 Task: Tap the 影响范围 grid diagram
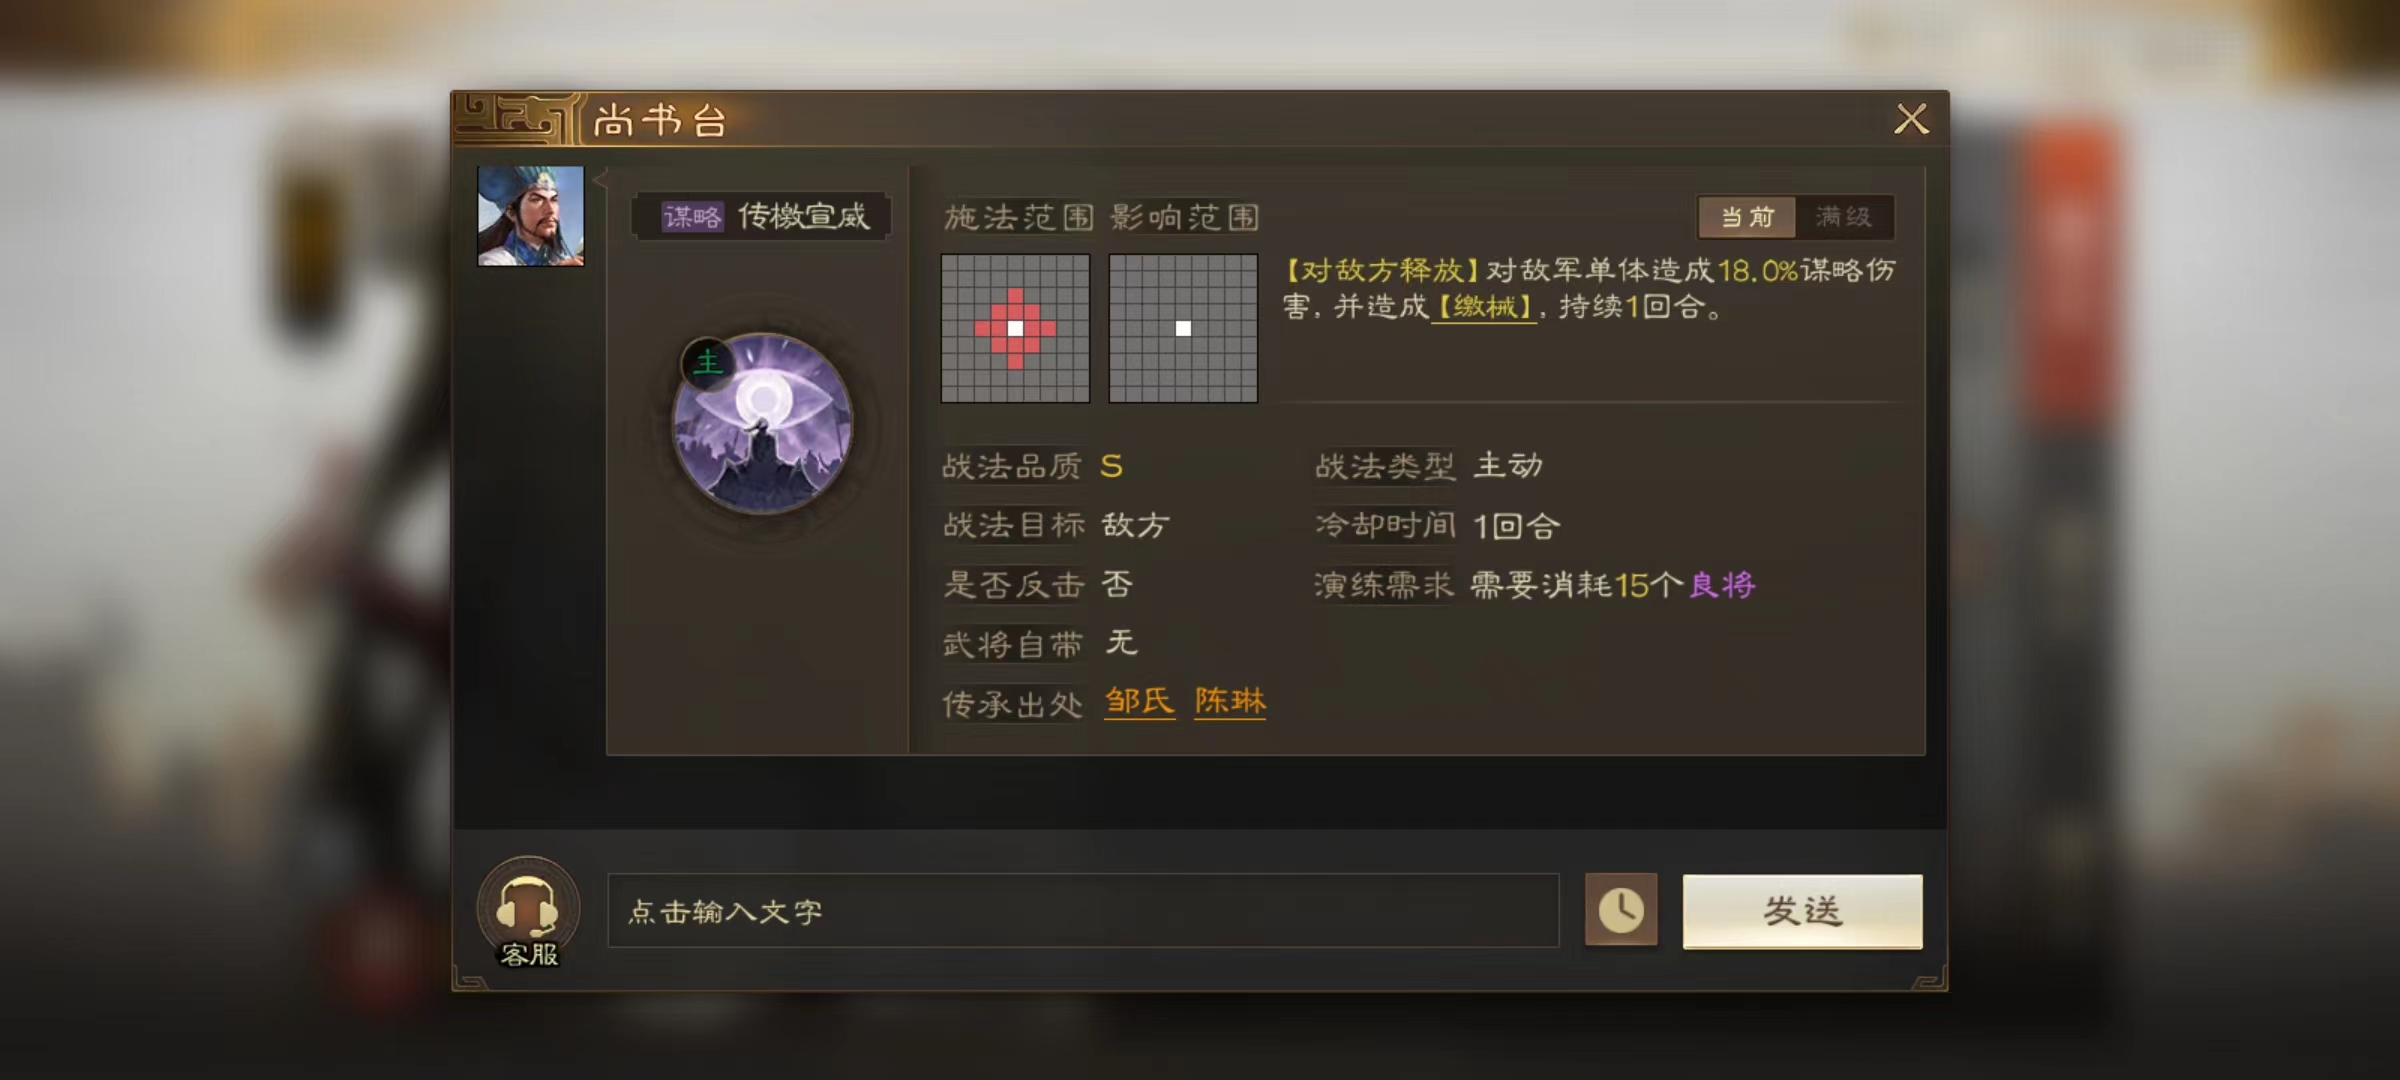[1183, 328]
